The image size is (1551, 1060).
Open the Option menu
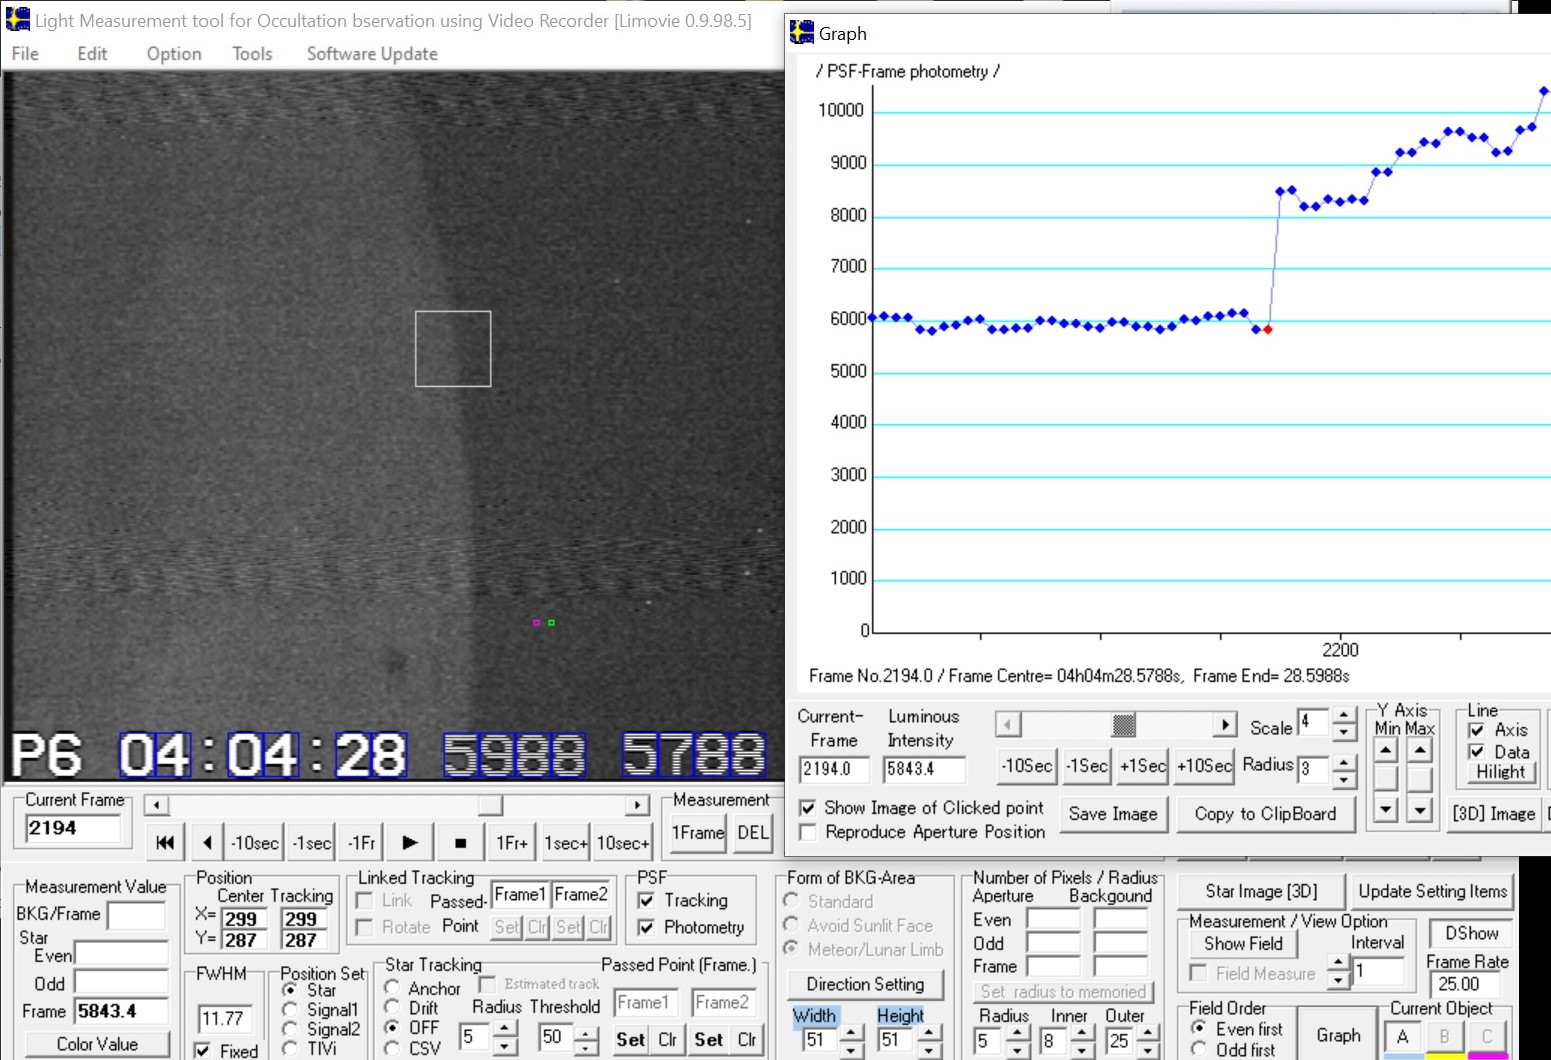[174, 54]
